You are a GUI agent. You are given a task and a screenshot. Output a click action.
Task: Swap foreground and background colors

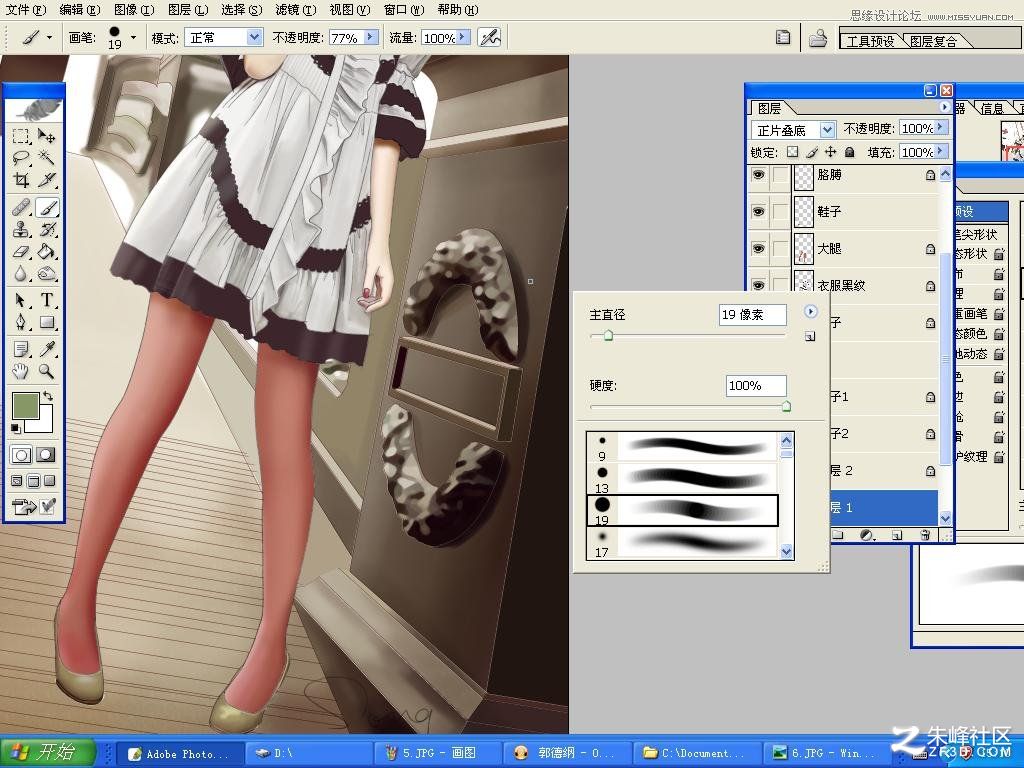point(48,396)
